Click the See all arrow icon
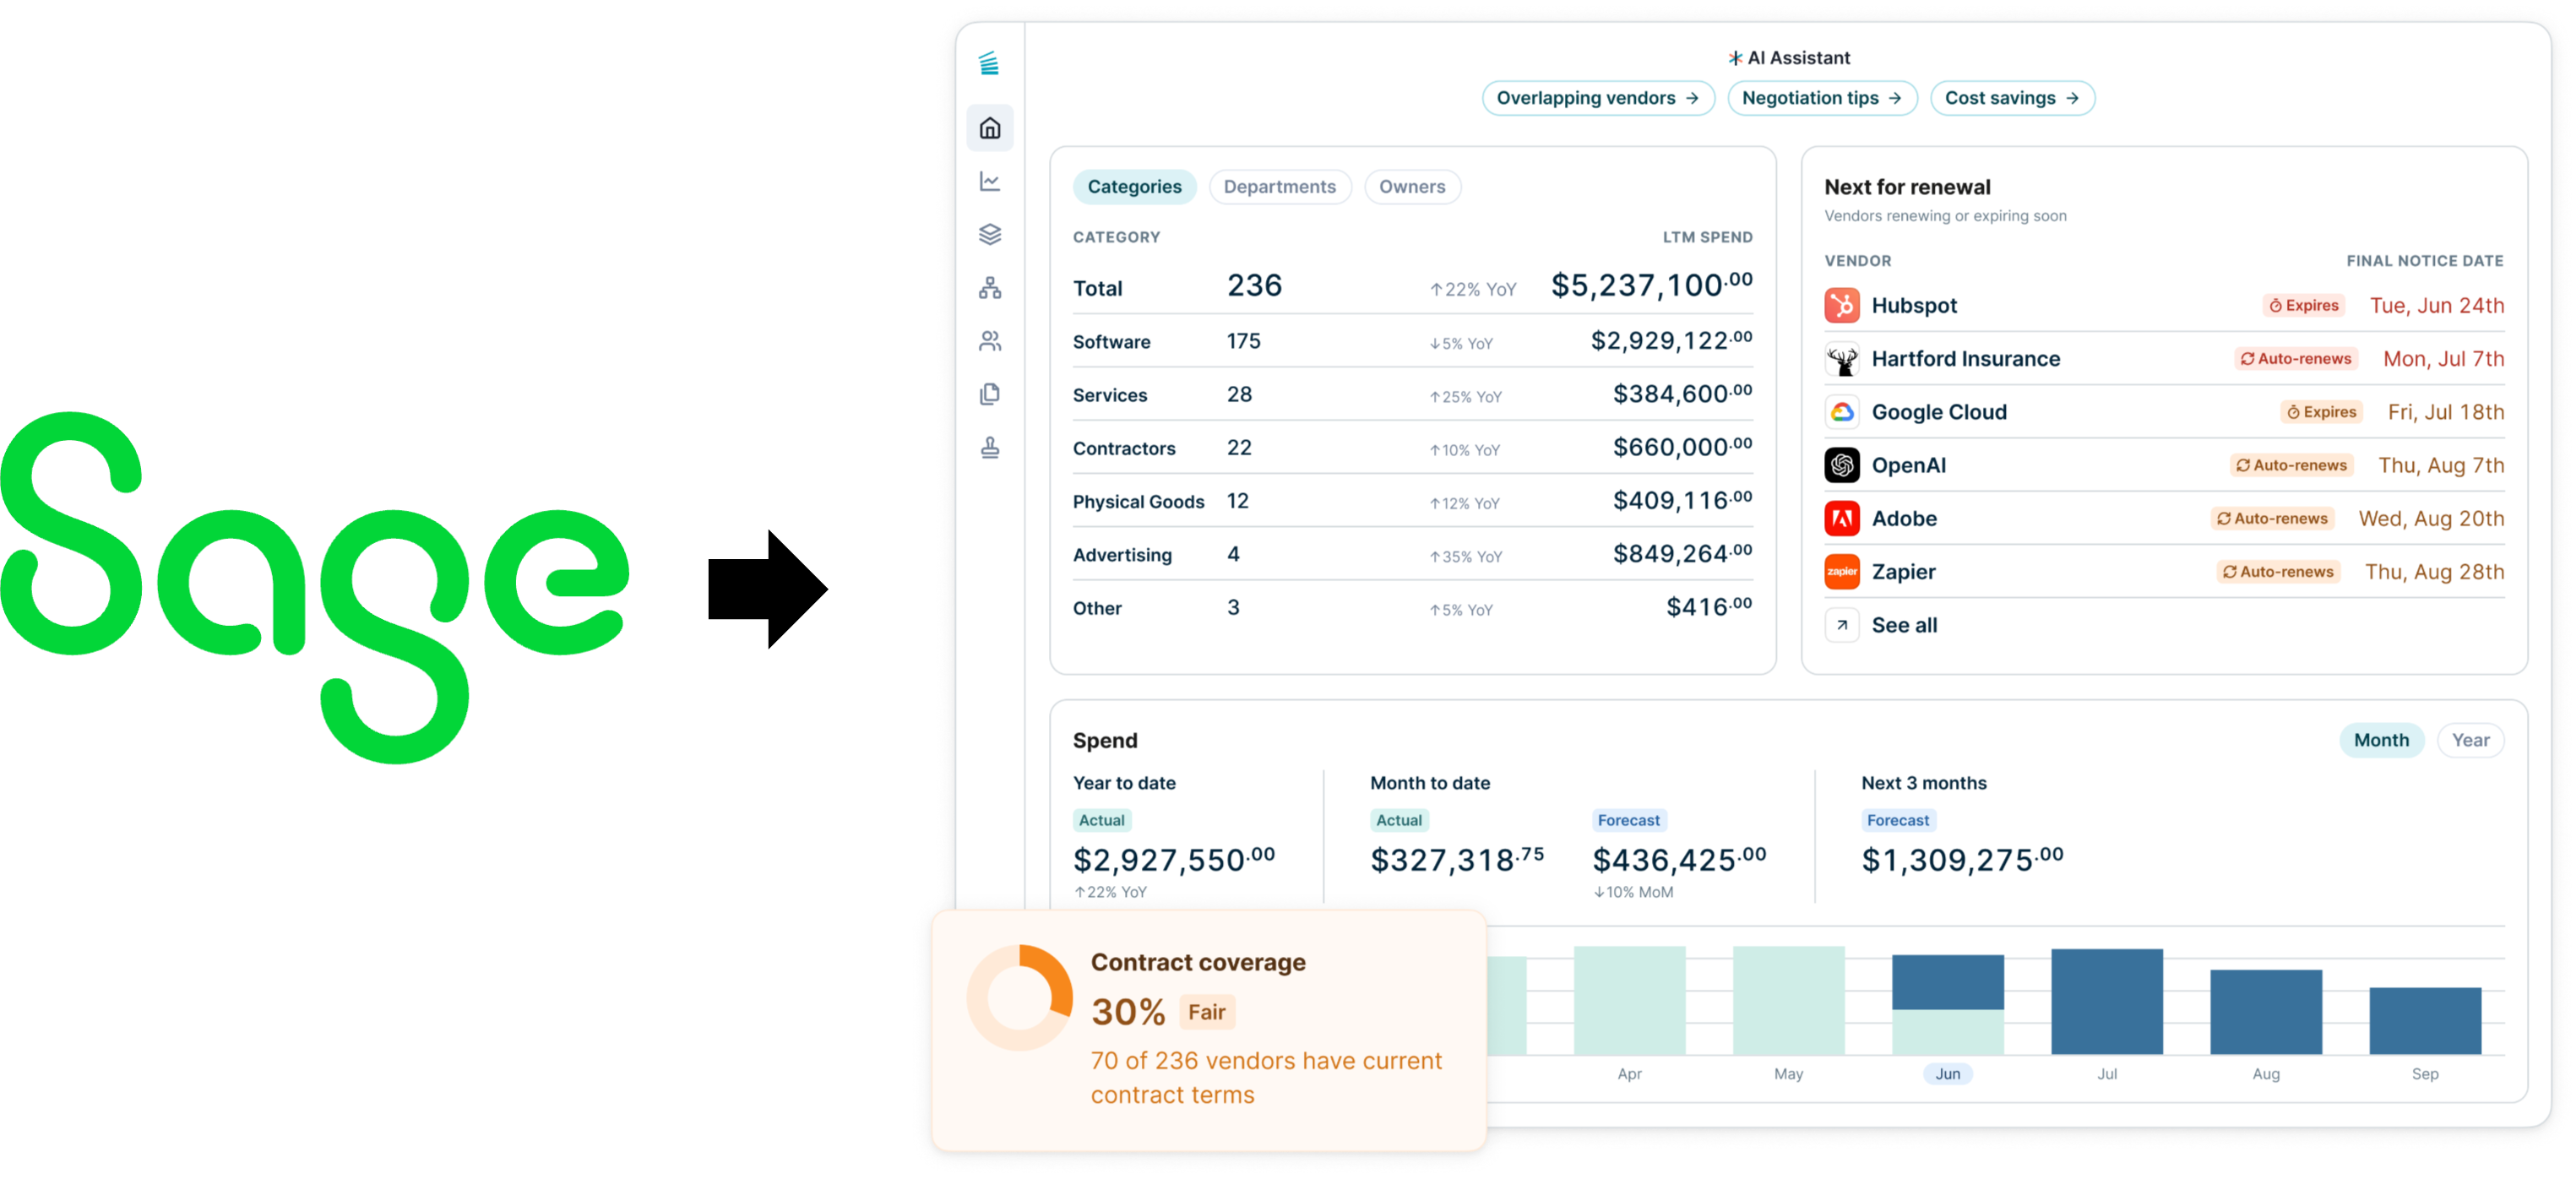2576x1179 pixels. pyautogui.click(x=1841, y=625)
